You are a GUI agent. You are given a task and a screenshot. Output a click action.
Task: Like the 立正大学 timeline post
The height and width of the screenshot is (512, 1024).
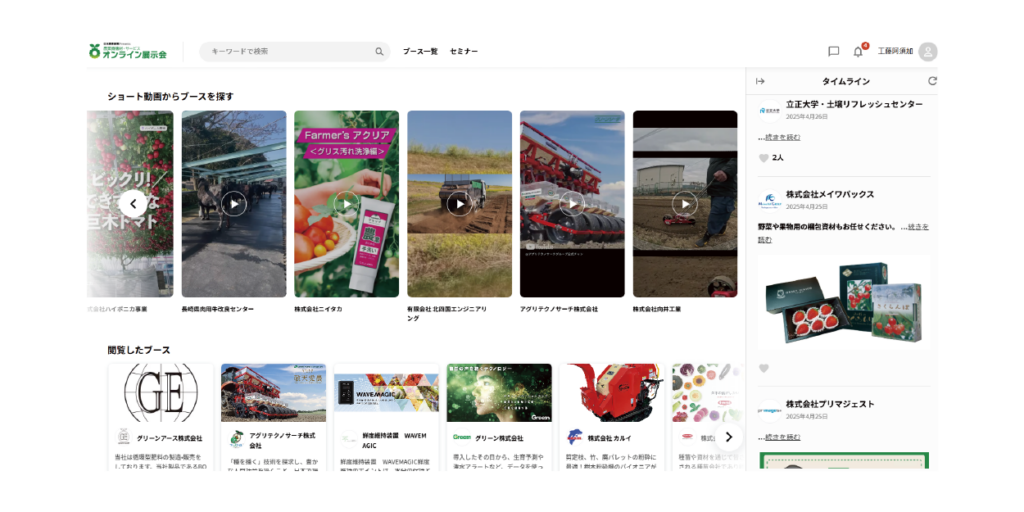[x=764, y=158]
